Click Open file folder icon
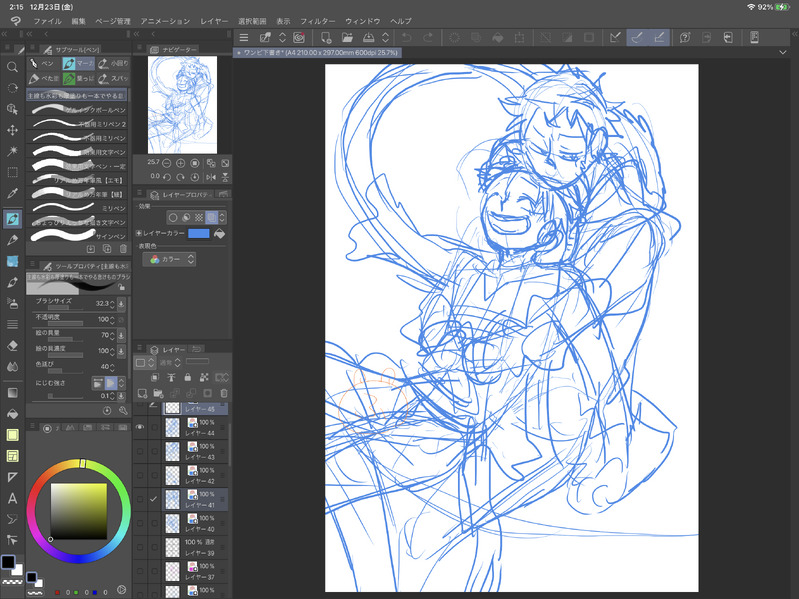Image resolution: width=799 pixels, height=599 pixels. pos(347,37)
